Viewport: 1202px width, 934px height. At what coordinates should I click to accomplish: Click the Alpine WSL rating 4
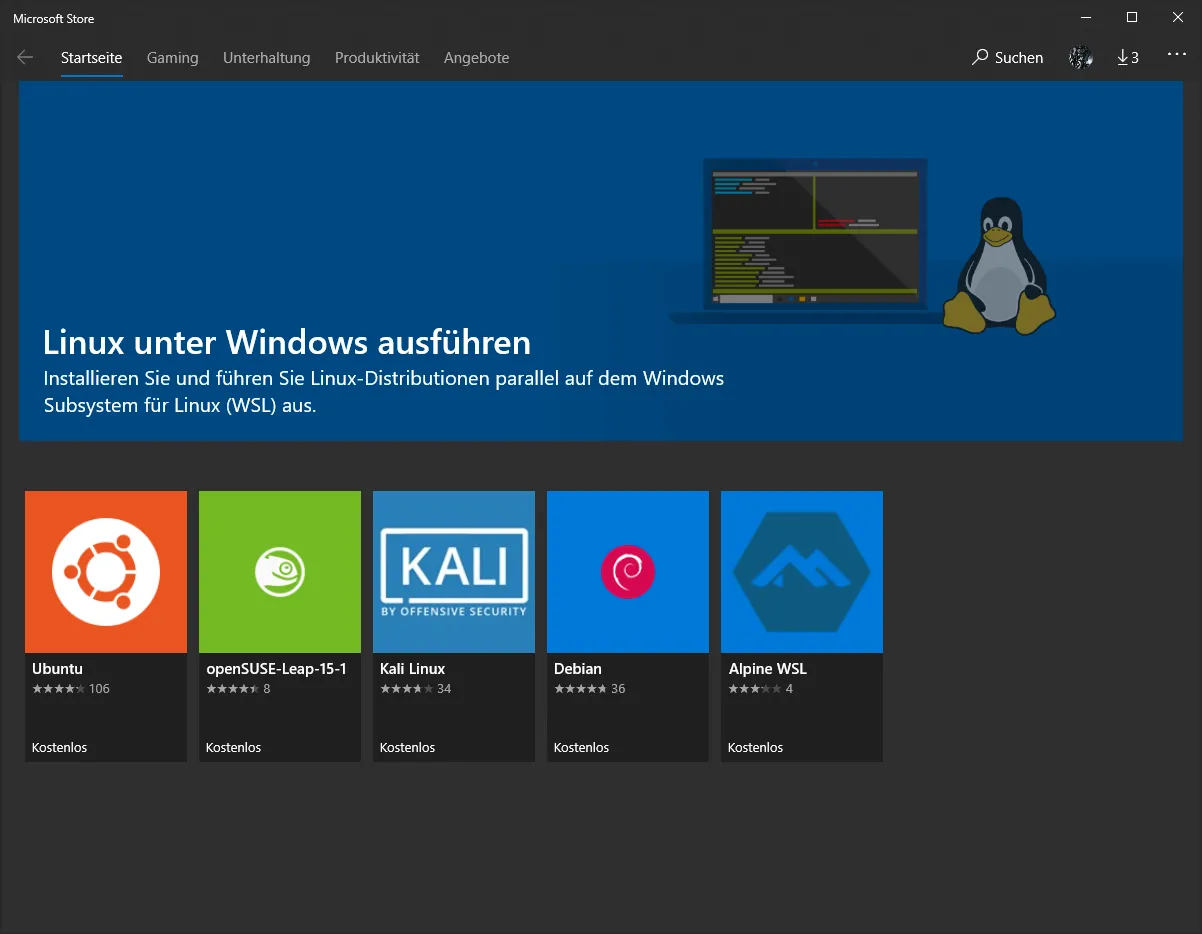(760, 689)
